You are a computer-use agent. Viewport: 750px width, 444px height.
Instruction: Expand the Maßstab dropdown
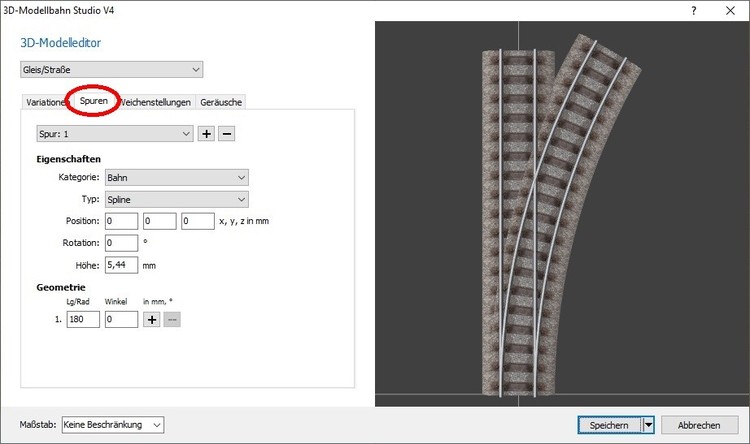point(112,425)
